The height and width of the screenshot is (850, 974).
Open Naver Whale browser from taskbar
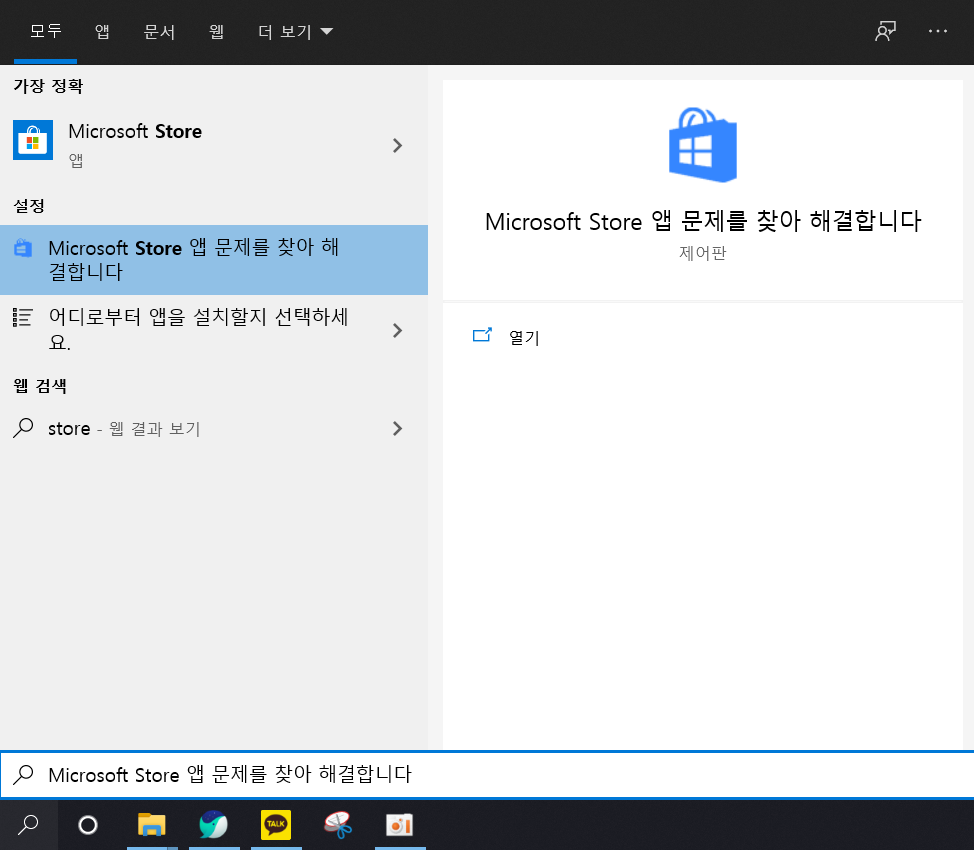pyautogui.click(x=214, y=825)
